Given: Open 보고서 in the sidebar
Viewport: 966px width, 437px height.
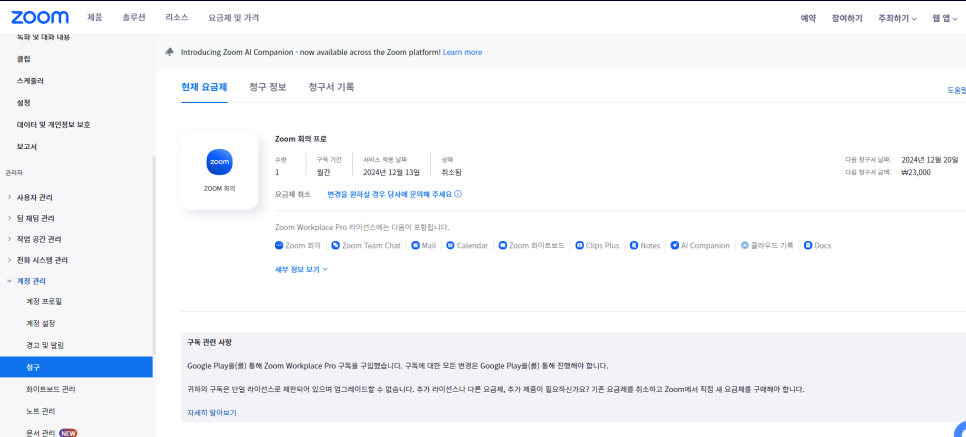Looking at the screenshot, I should pyautogui.click(x=27, y=147).
